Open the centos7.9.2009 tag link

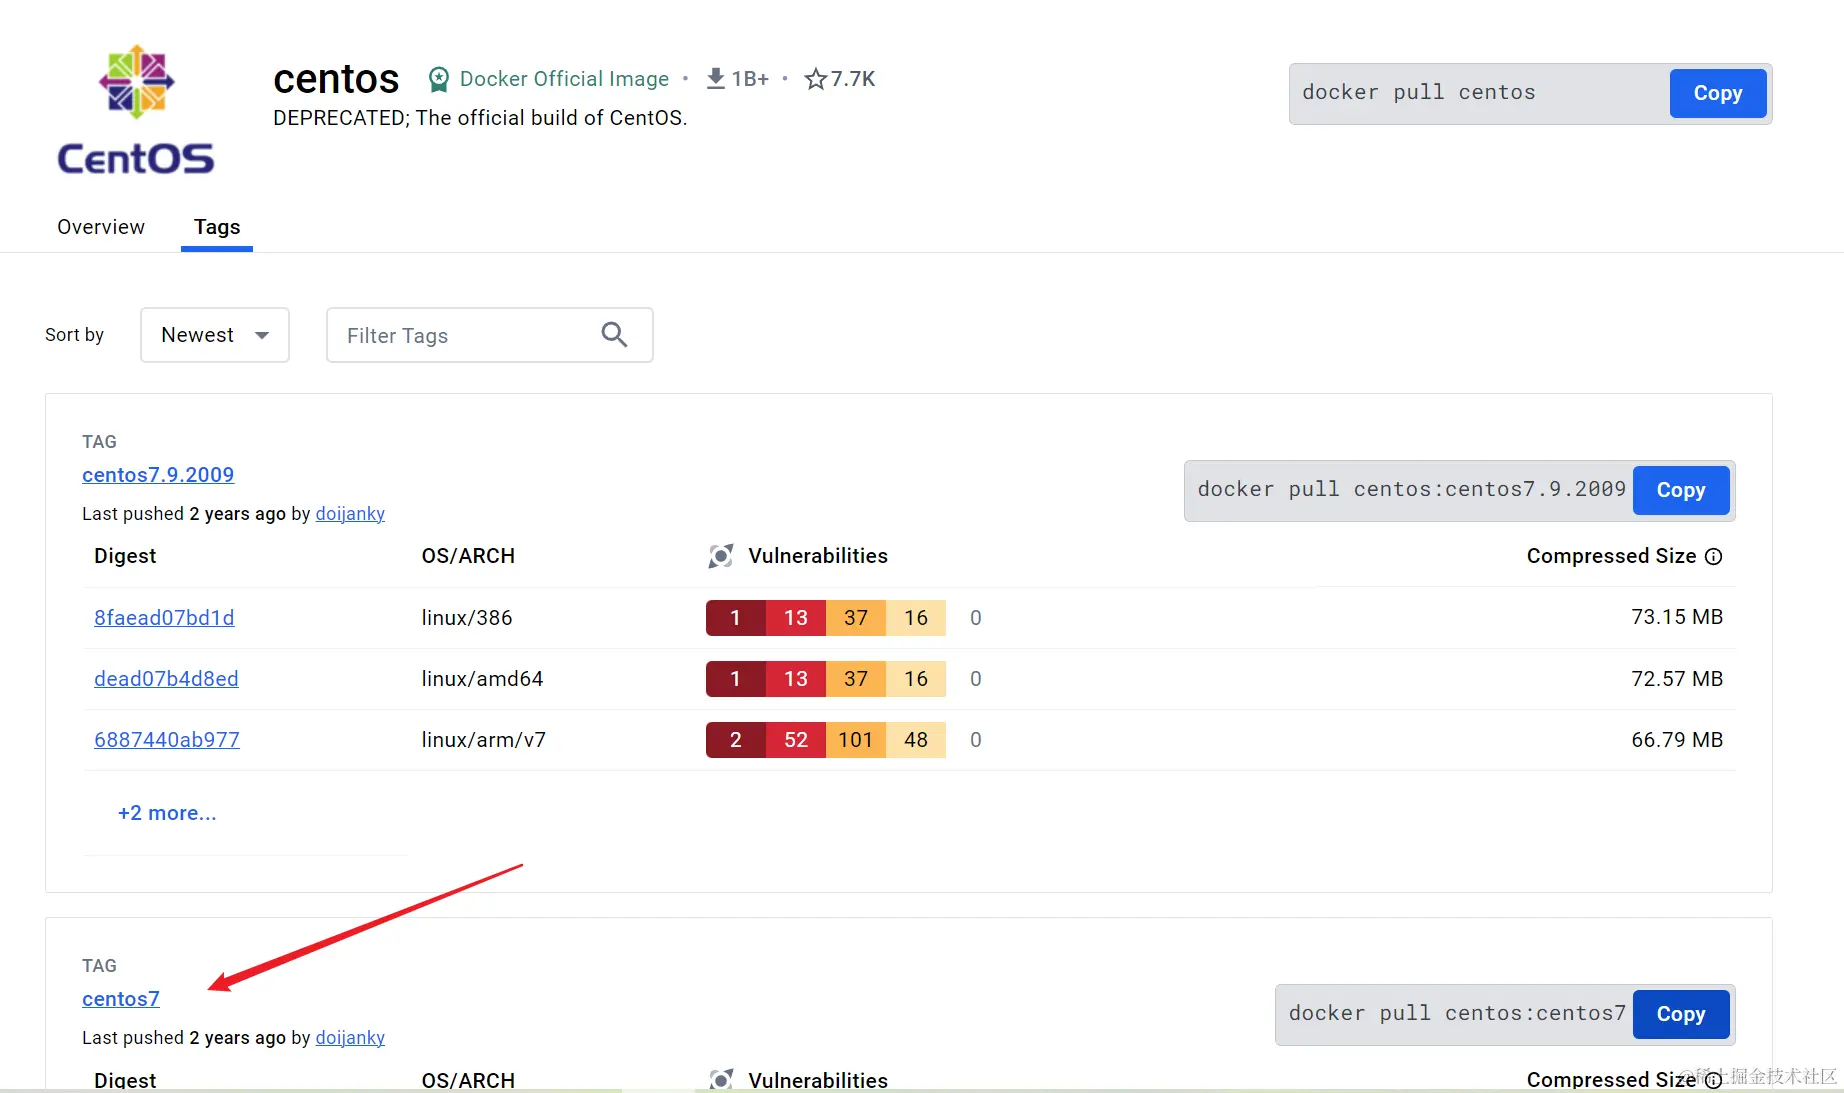[158, 475]
